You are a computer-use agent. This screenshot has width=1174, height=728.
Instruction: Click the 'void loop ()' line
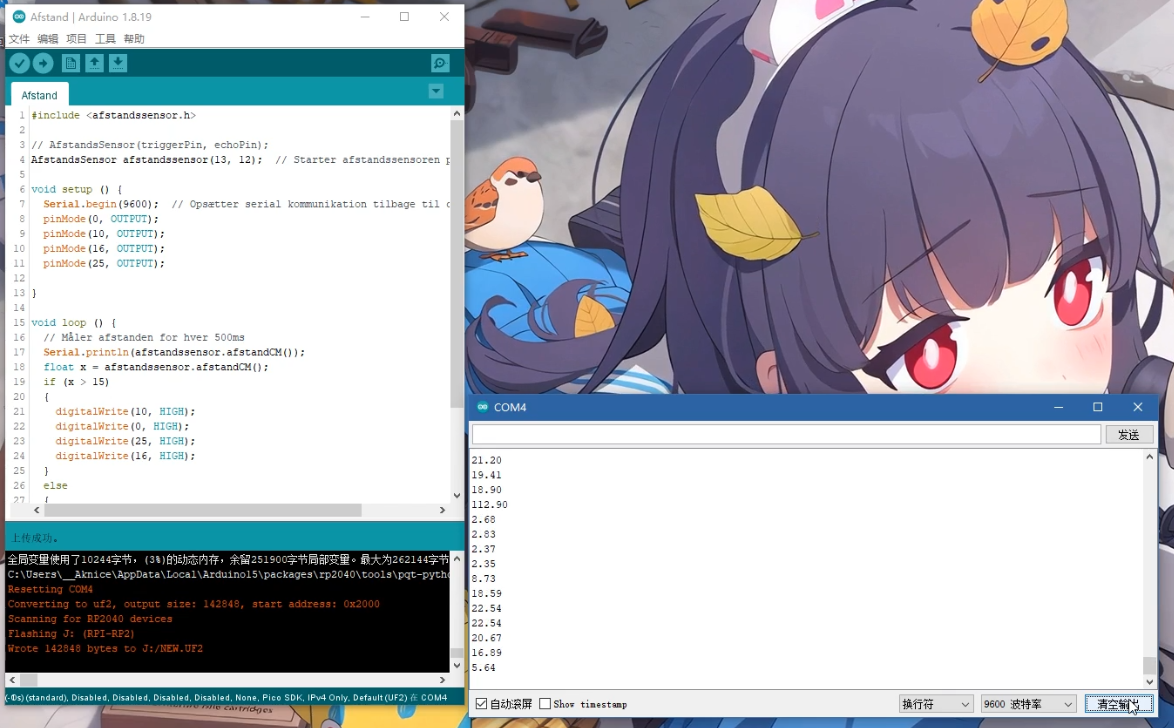[73, 322]
